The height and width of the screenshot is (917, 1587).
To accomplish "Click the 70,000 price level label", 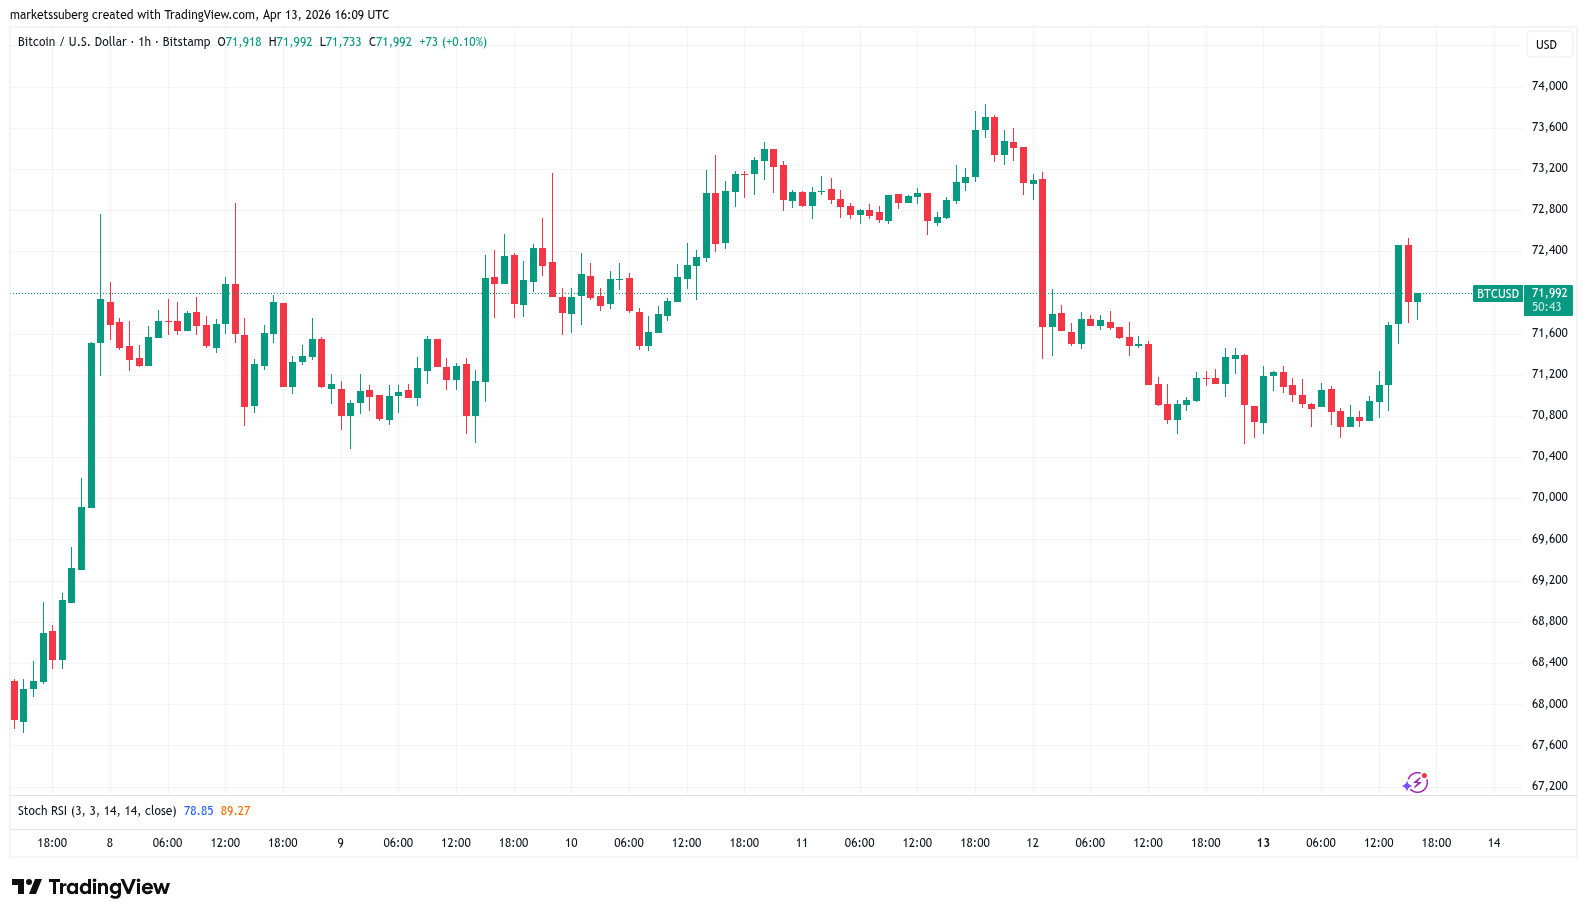I will (1549, 497).
